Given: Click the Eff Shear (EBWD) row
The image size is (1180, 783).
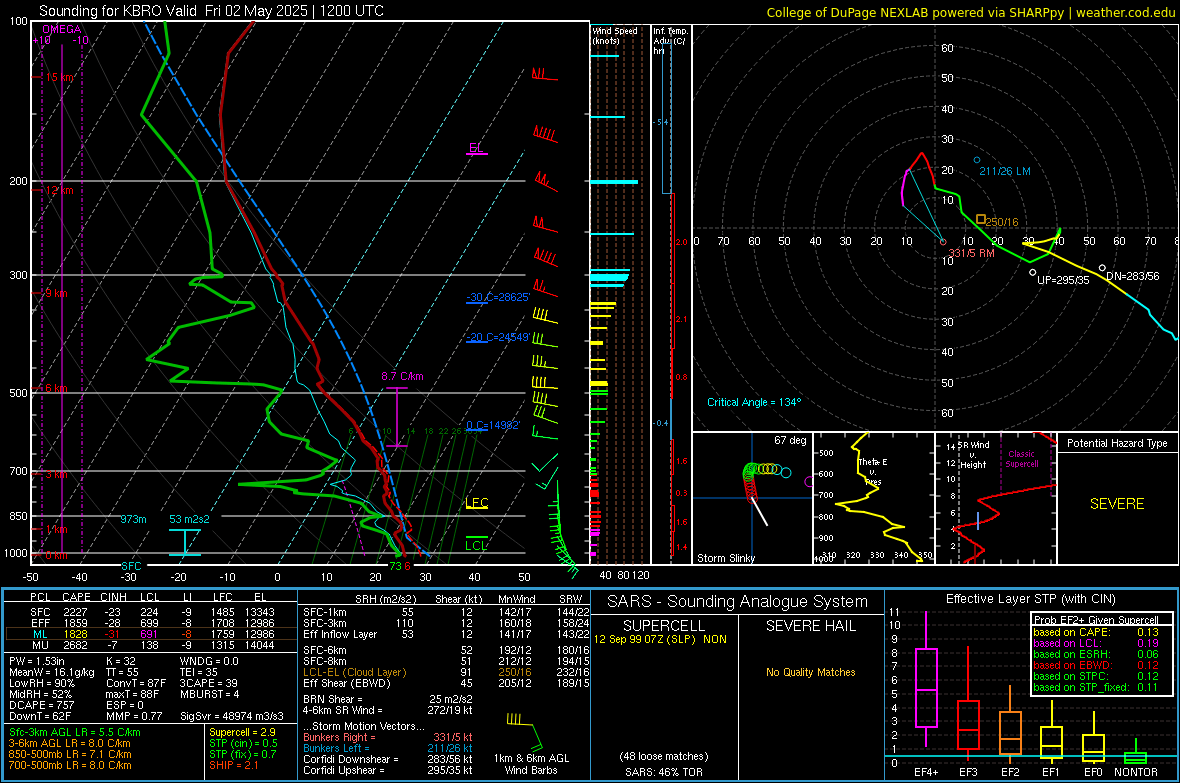Looking at the screenshot, I should (446, 684).
